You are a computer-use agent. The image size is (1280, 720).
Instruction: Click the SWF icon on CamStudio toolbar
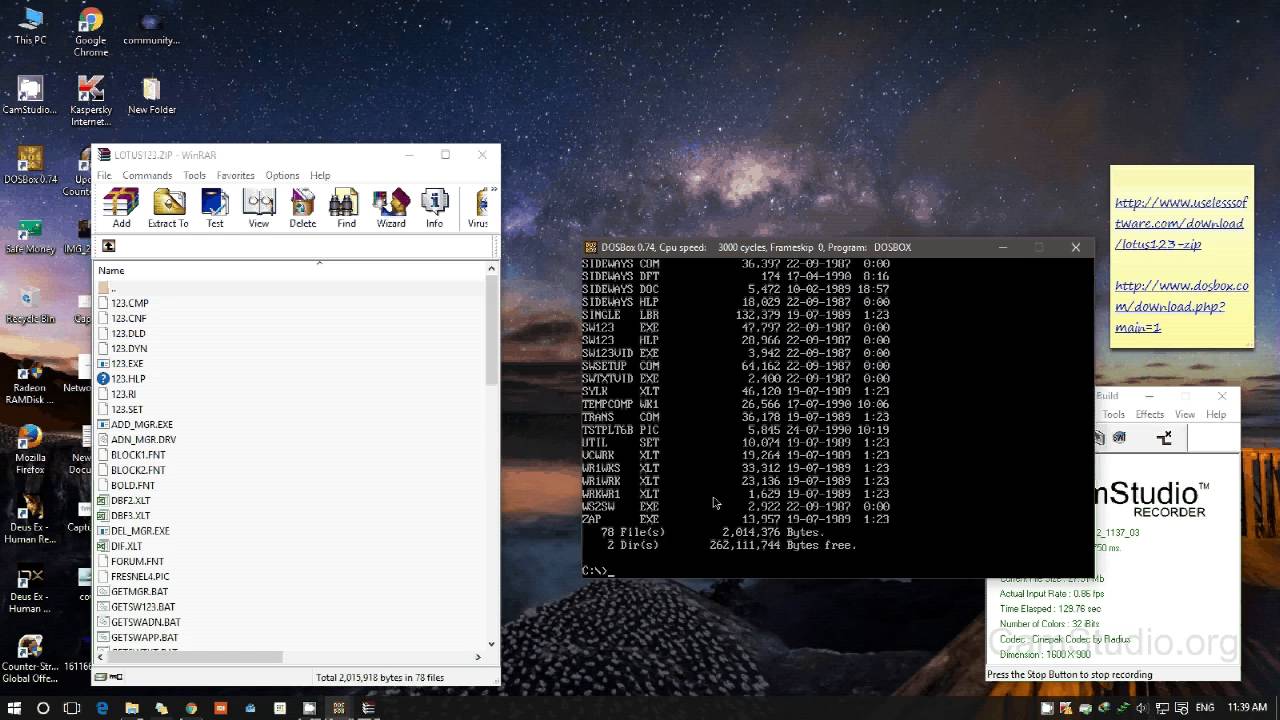click(x=1120, y=437)
